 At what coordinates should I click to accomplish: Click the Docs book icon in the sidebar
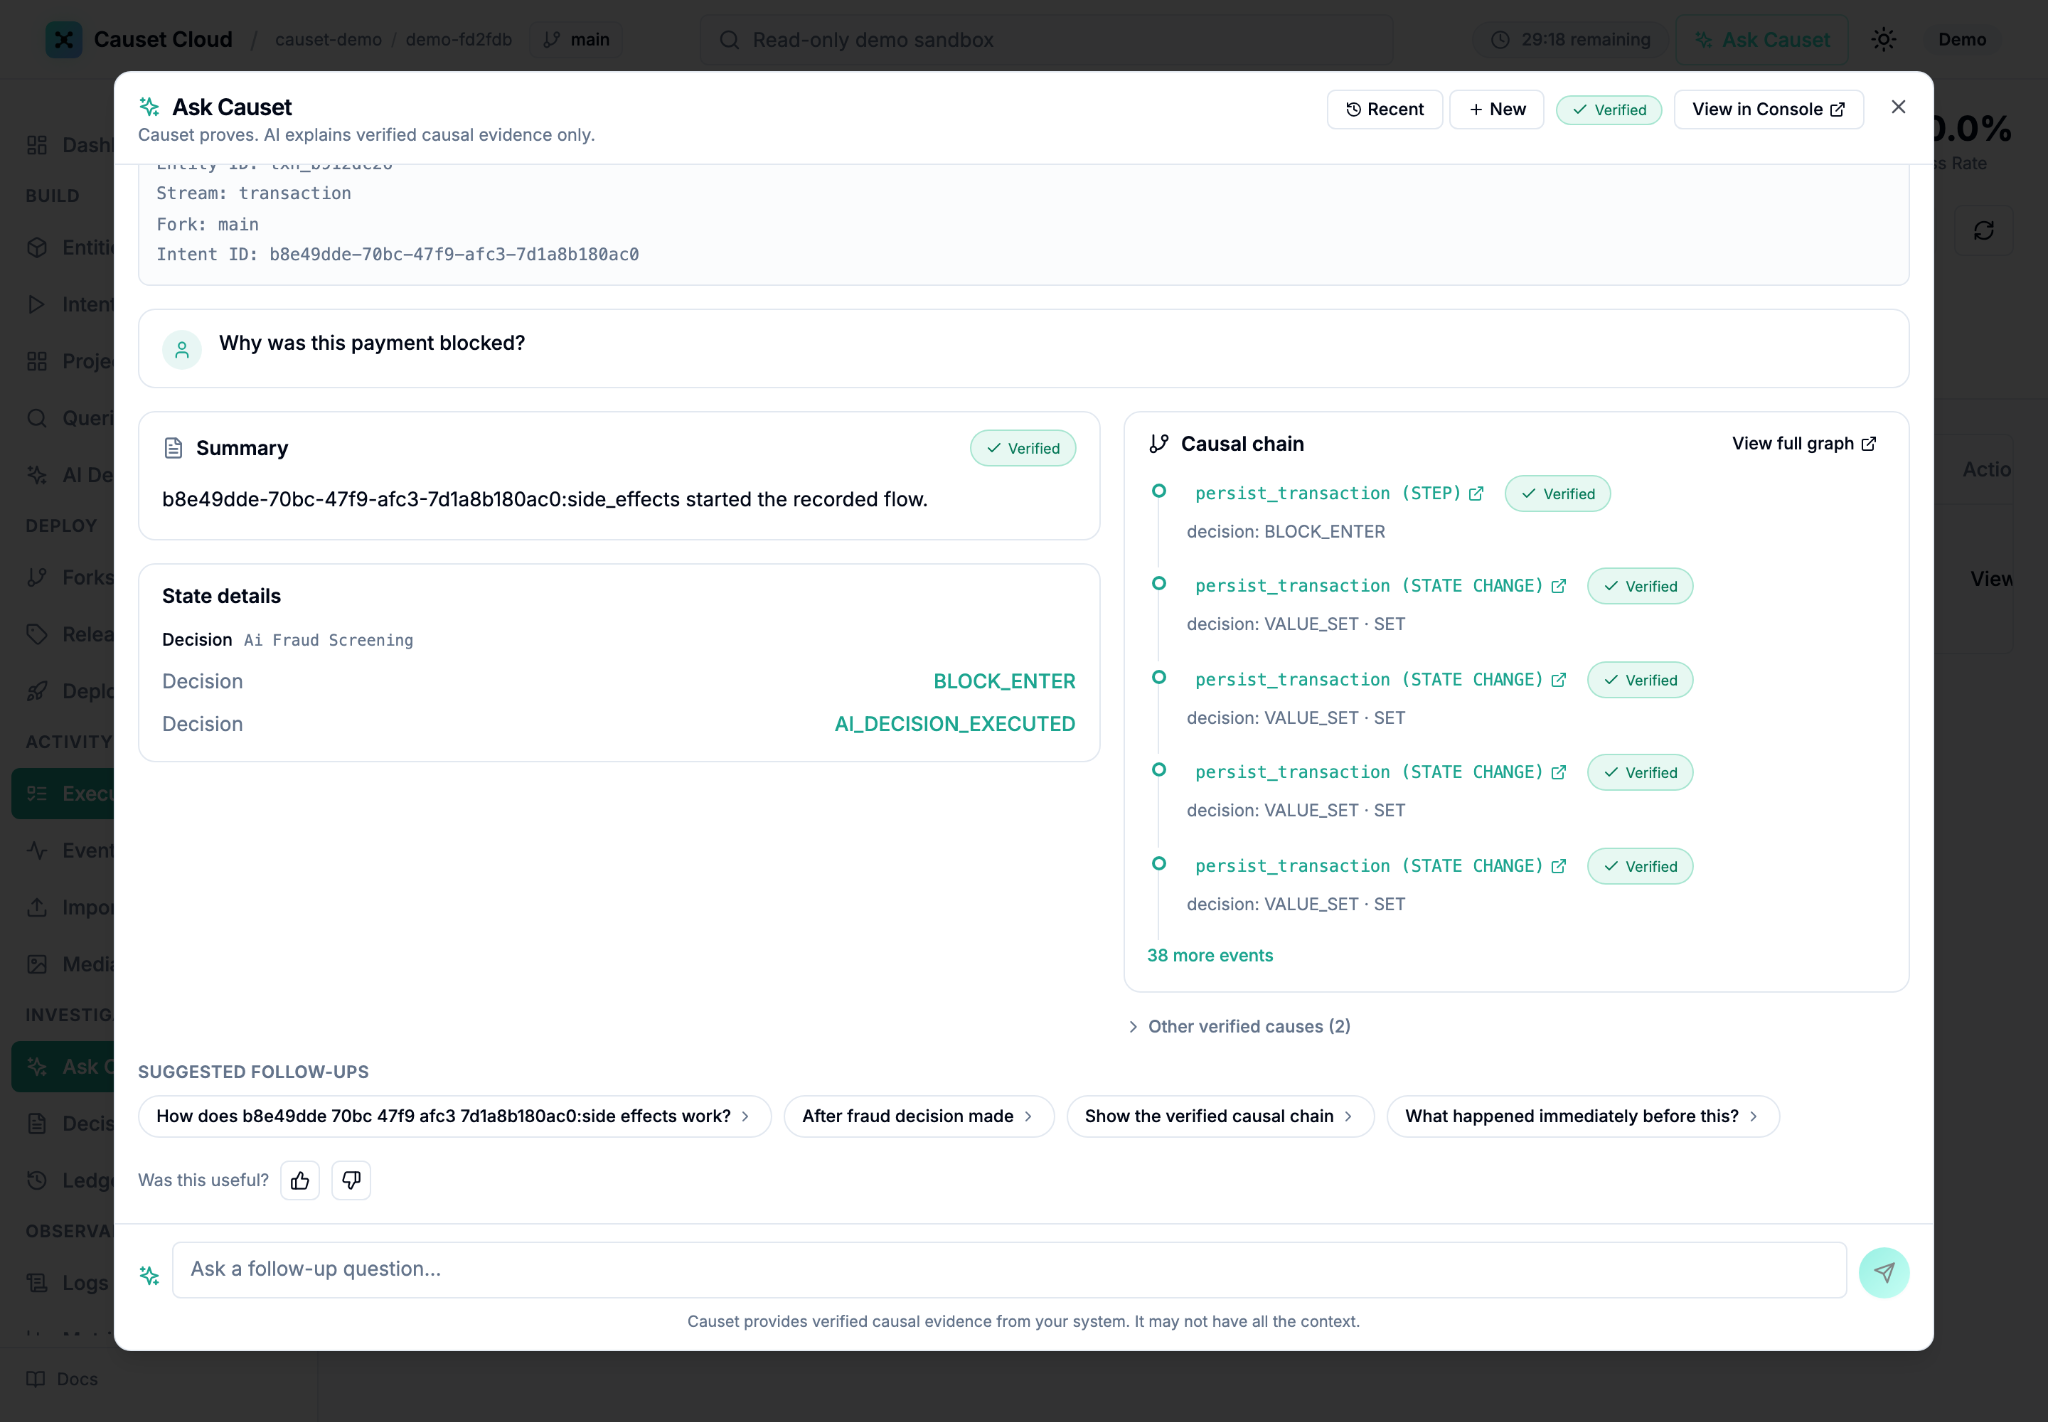(x=36, y=1379)
